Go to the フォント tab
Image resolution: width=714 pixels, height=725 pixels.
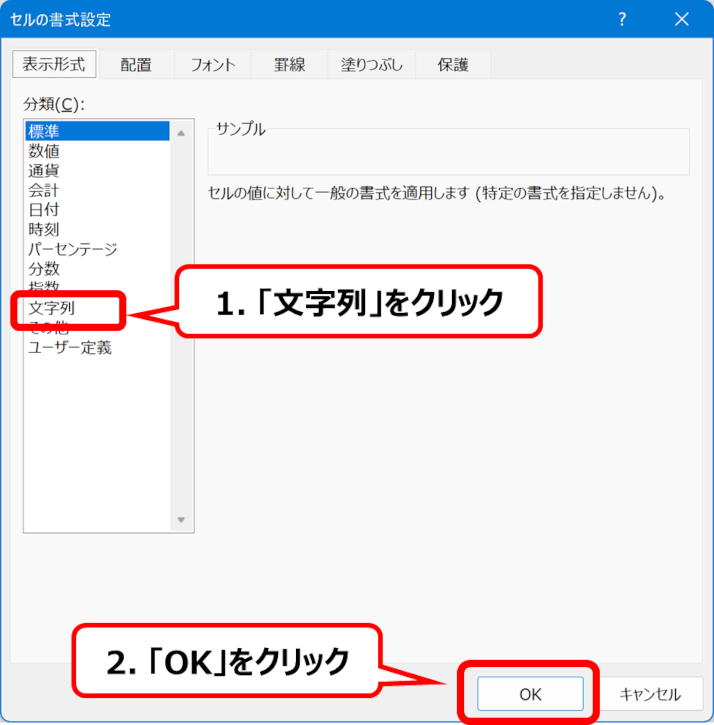[x=213, y=65]
